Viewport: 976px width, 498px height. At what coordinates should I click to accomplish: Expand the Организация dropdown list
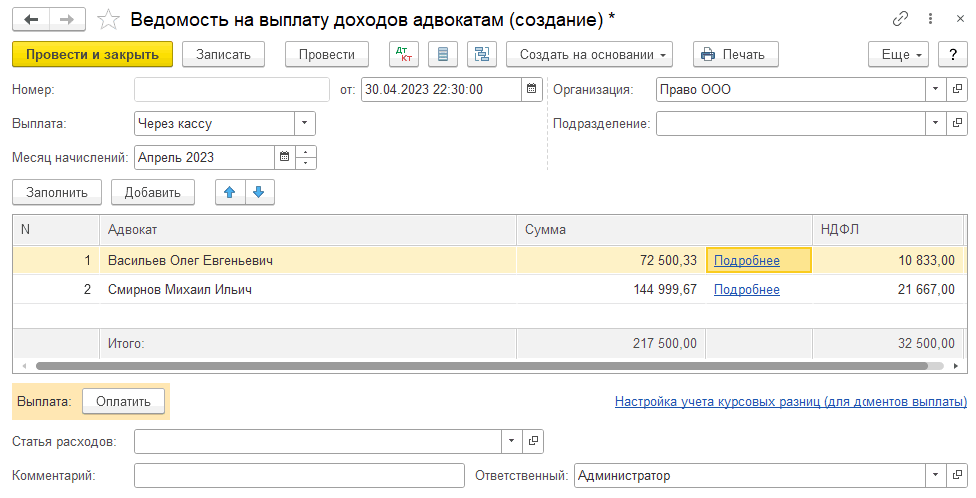935,89
